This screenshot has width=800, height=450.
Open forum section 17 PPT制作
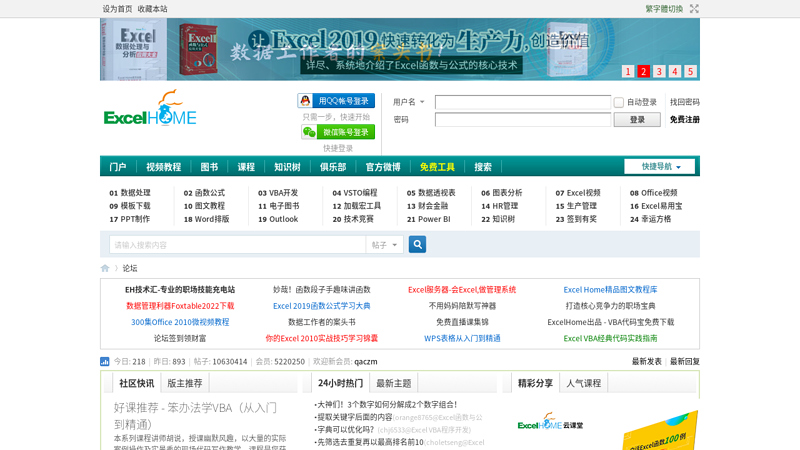click(130, 219)
